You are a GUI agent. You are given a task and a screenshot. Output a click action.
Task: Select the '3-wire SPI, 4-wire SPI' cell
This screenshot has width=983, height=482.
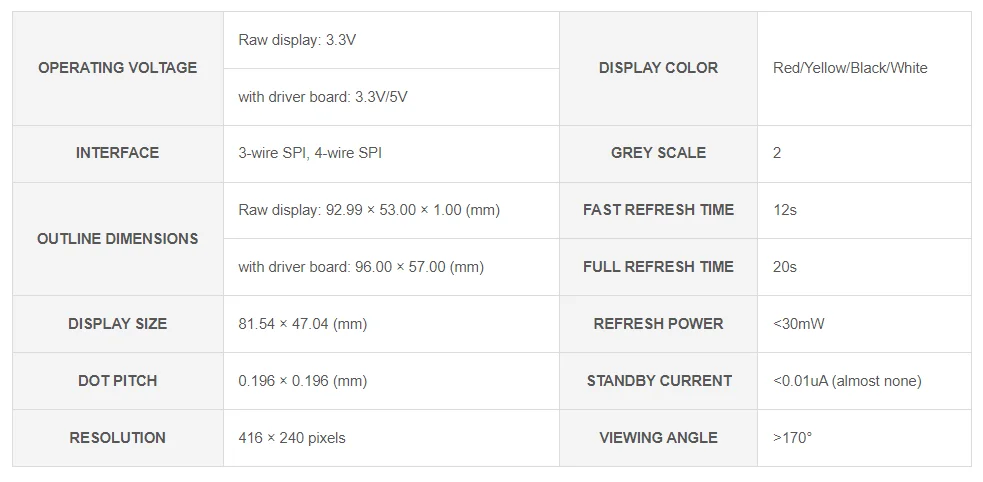310,153
